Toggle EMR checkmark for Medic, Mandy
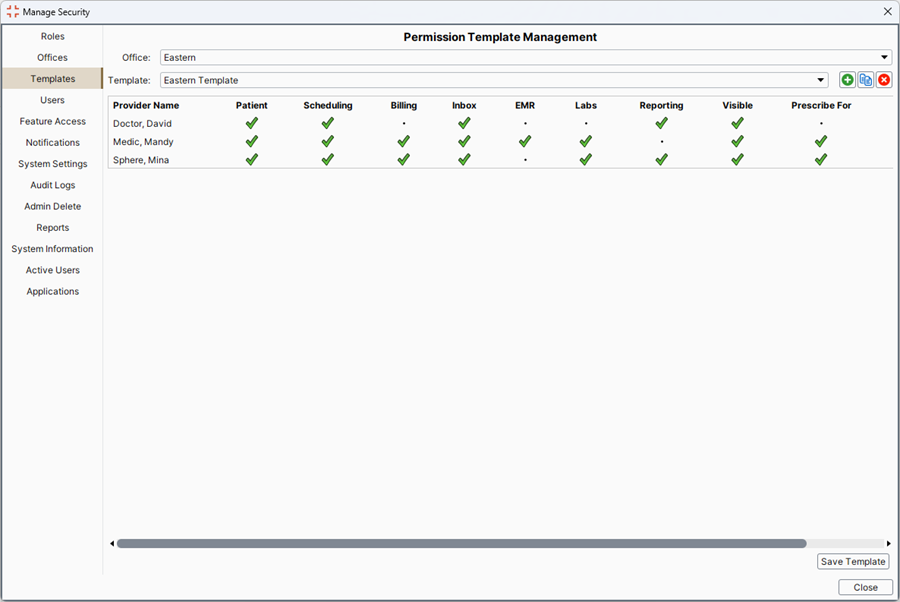The width and height of the screenshot is (900, 602). [525, 142]
